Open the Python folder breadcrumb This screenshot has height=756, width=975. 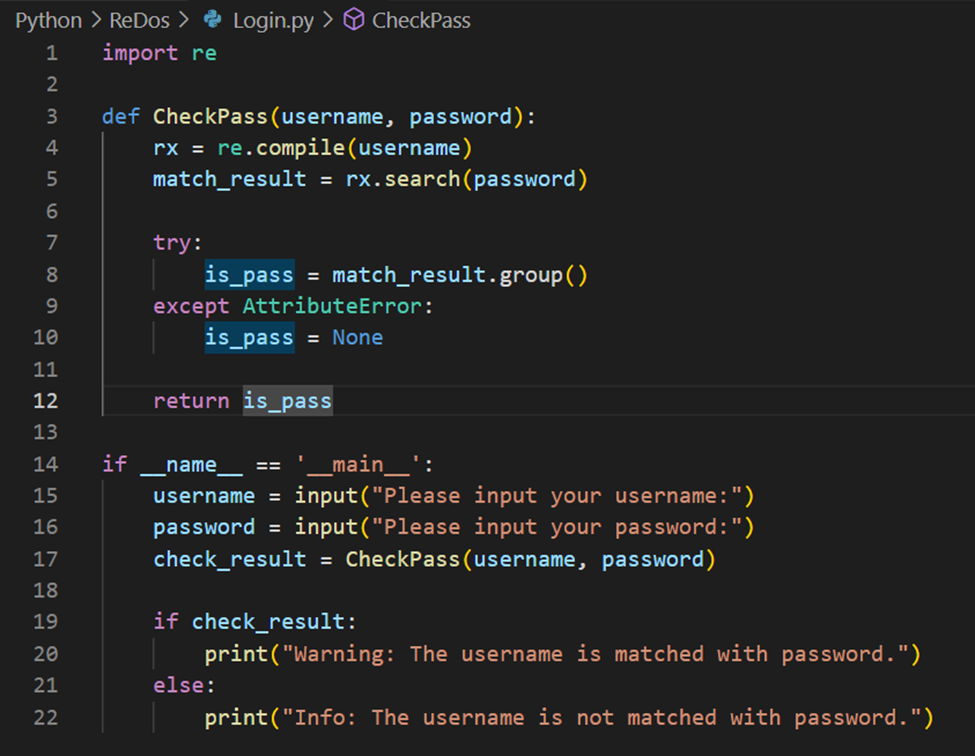point(49,20)
